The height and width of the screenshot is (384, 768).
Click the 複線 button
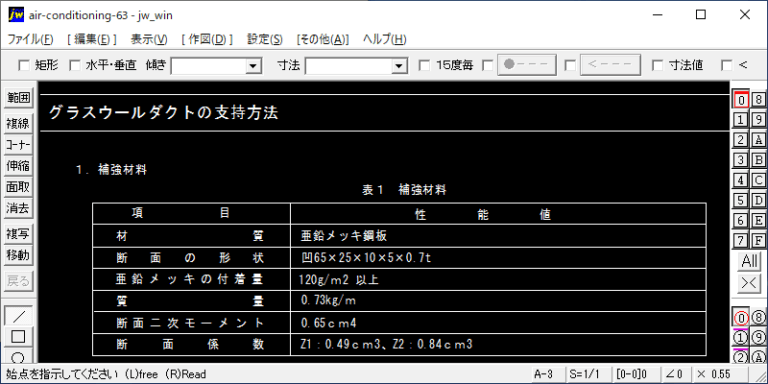pos(18,123)
